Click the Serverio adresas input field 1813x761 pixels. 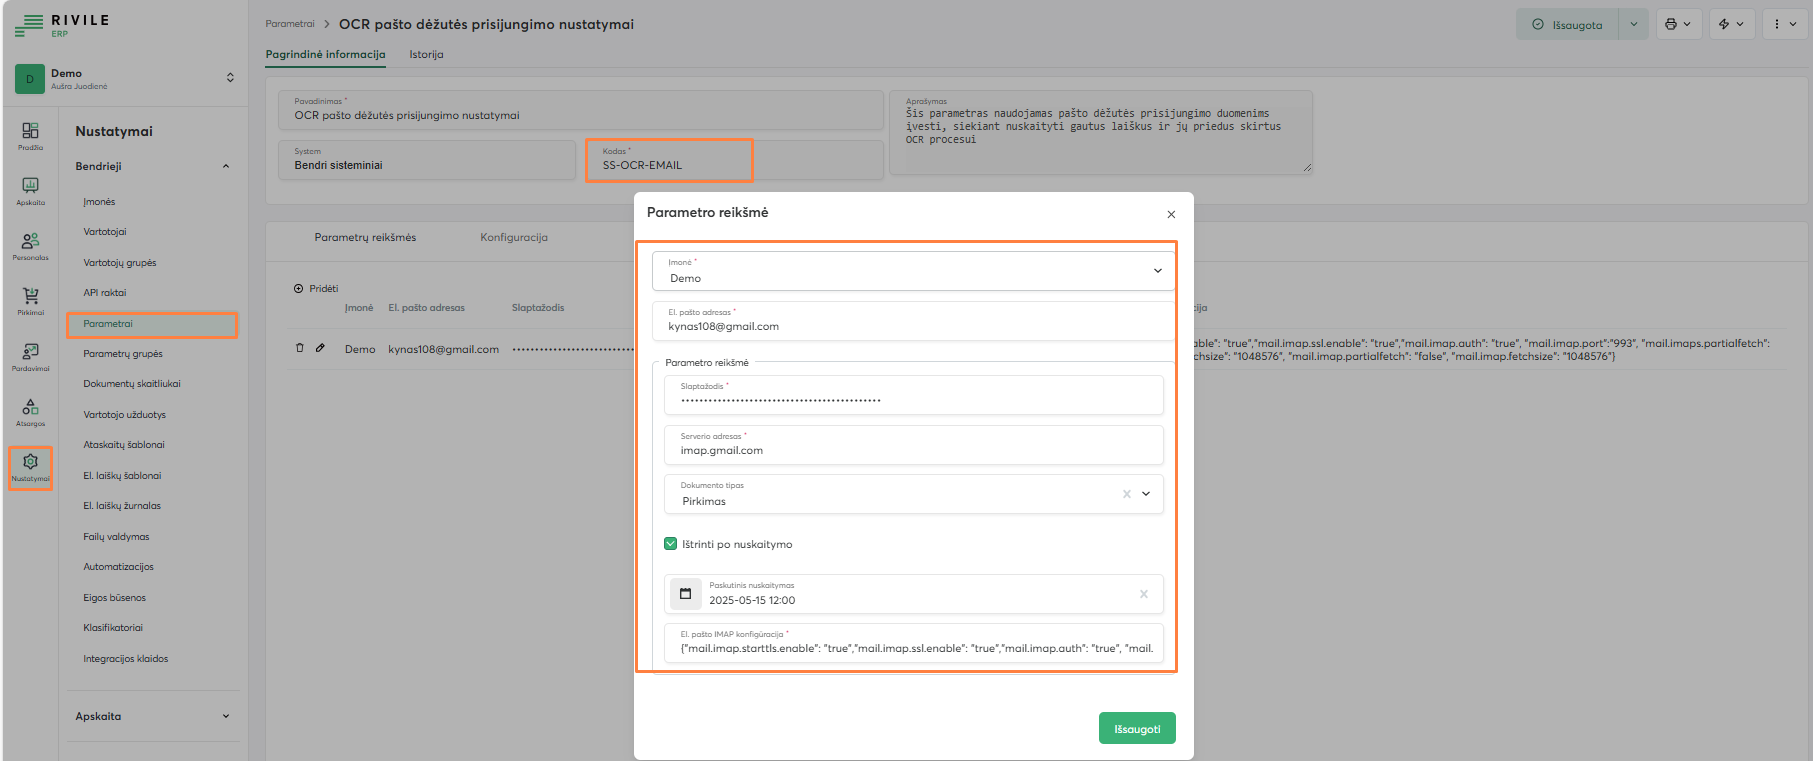click(x=912, y=450)
